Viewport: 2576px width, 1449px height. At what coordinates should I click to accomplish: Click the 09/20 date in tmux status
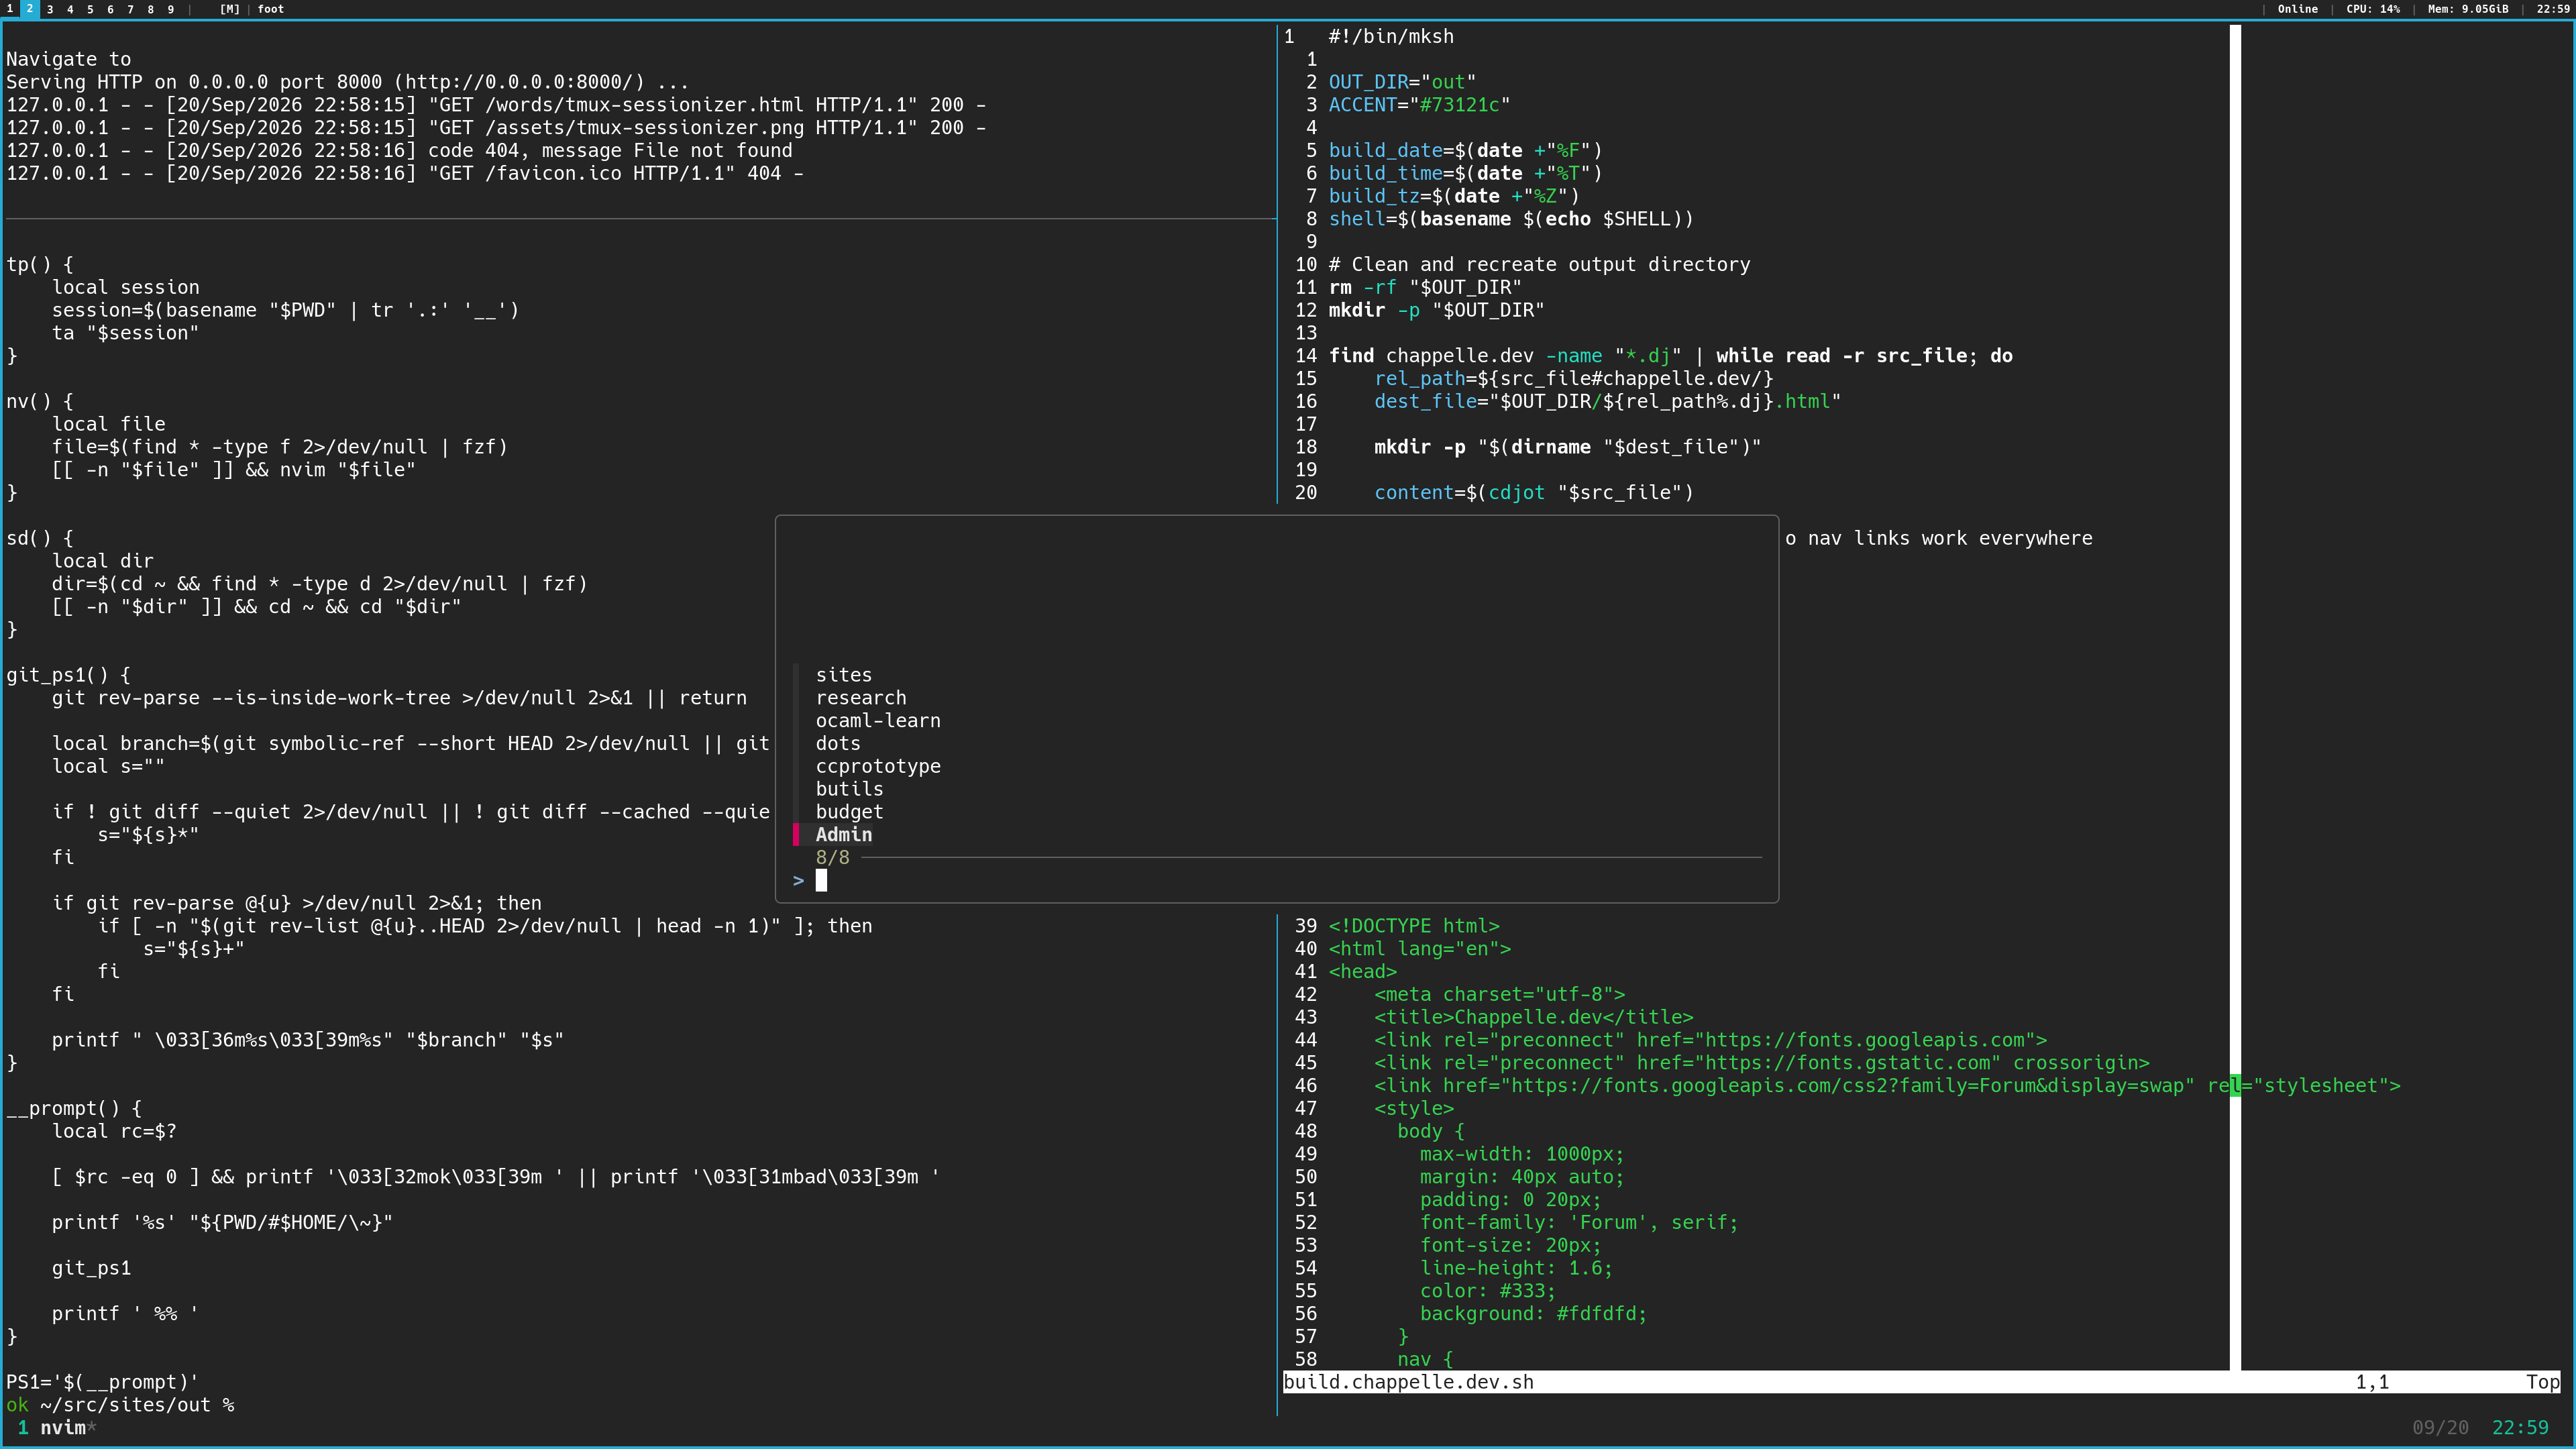click(x=2440, y=1428)
